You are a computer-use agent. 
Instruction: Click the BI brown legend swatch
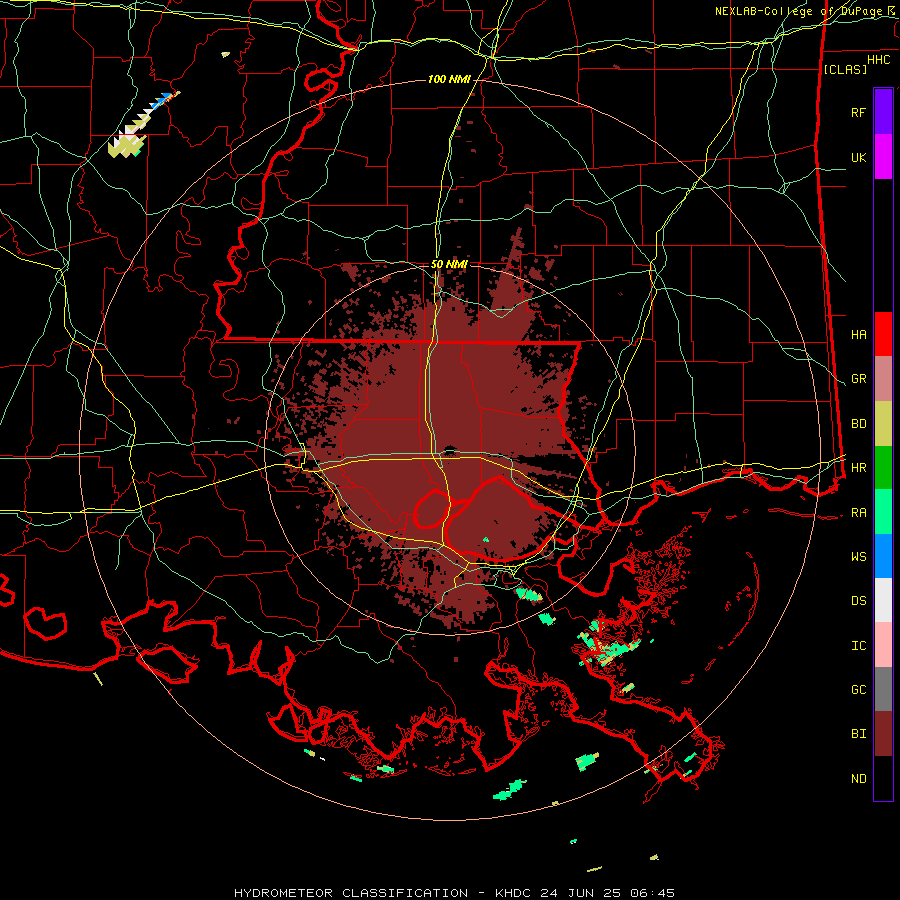[x=883, y=734]
